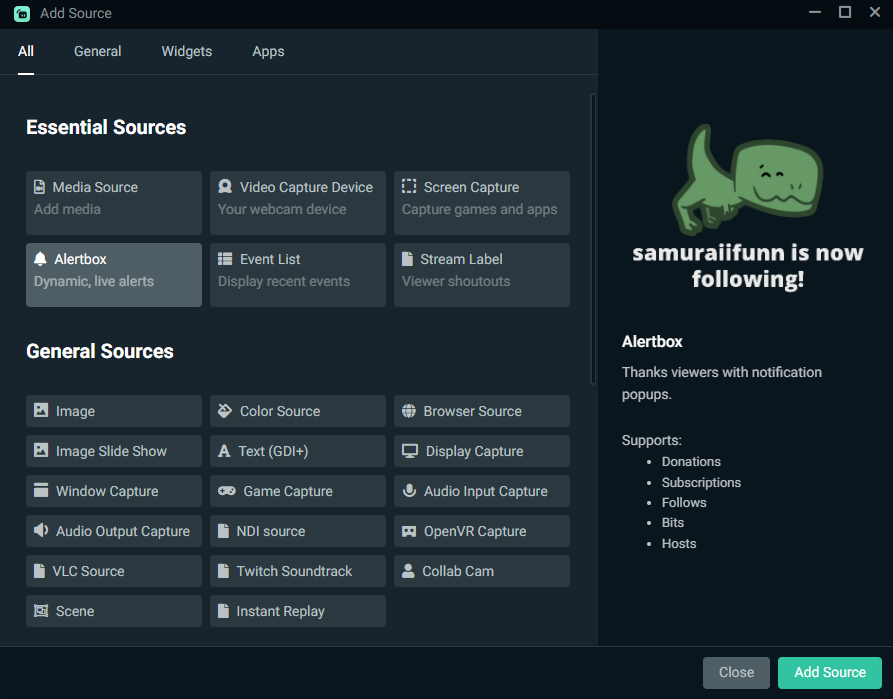Click the VLC Source file icon
The height and width of the screenshot is (699, 893).
(39, 570)
